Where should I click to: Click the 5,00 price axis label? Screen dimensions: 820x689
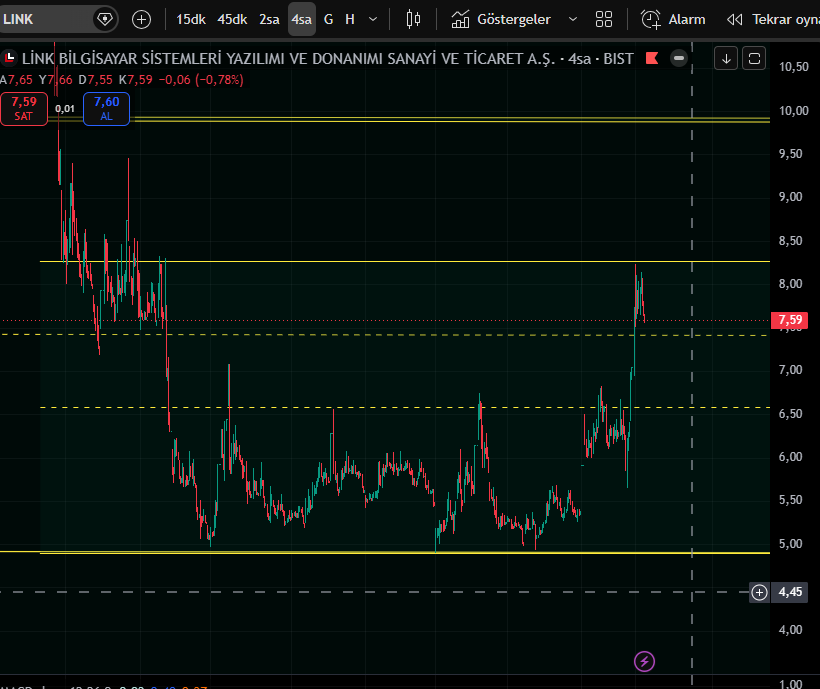tap(790, 544)
